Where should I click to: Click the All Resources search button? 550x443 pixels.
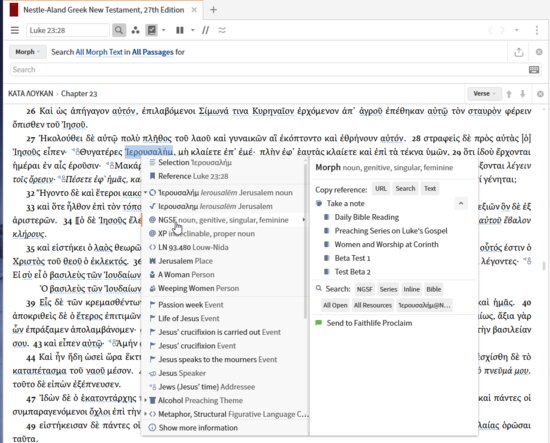click(x=373, y=306)
